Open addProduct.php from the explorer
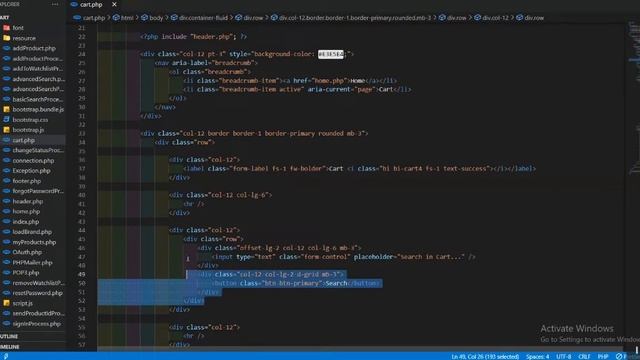Viewport: 640px width, 360px height. (x=33, y=48)
